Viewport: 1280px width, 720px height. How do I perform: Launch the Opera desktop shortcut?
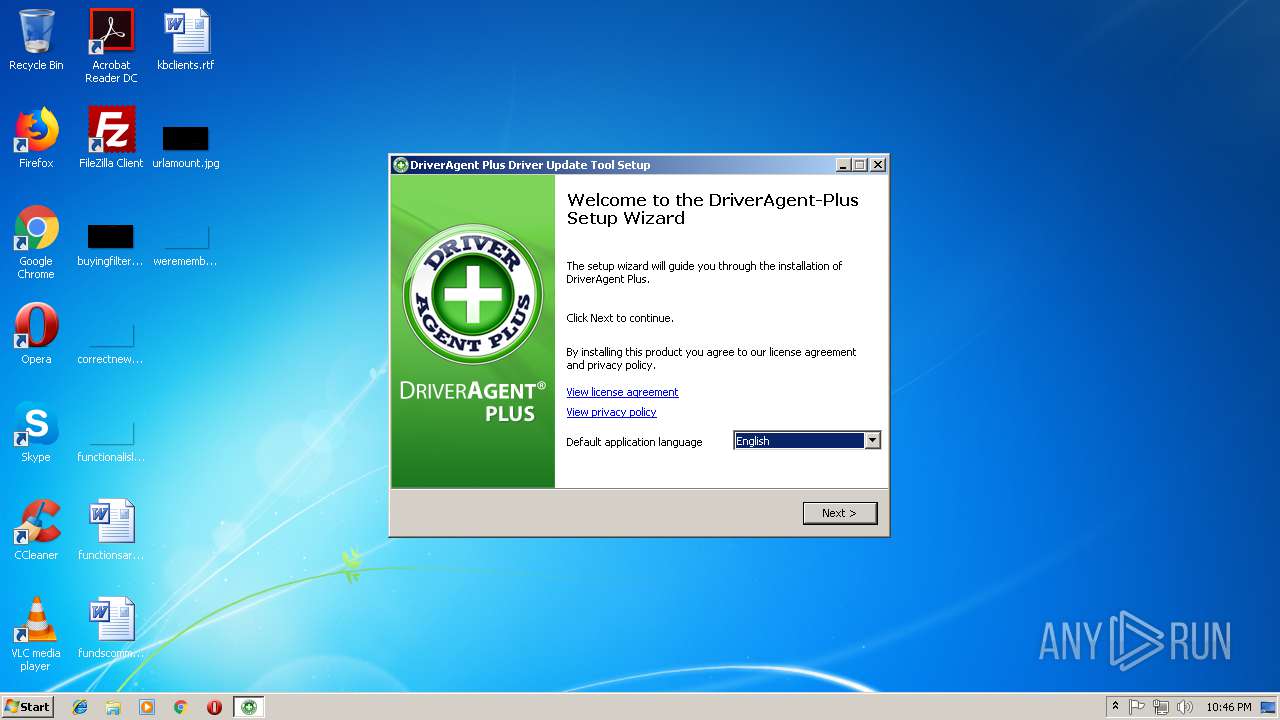[36, 334]
